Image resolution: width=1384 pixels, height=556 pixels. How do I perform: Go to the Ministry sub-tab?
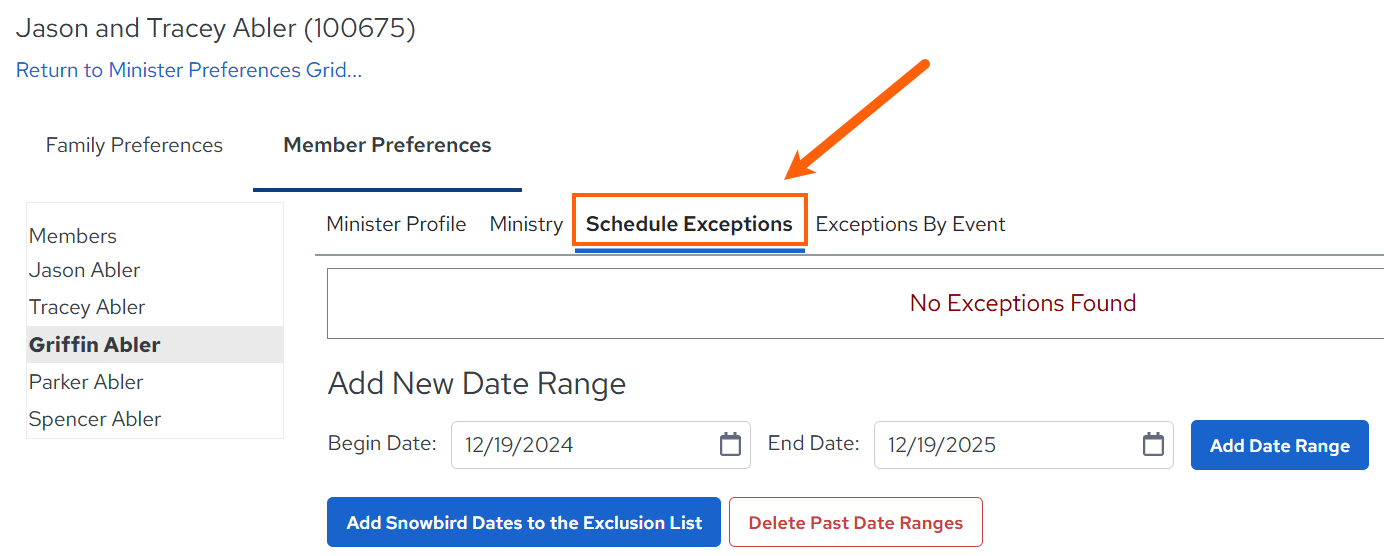click(526, 224)
